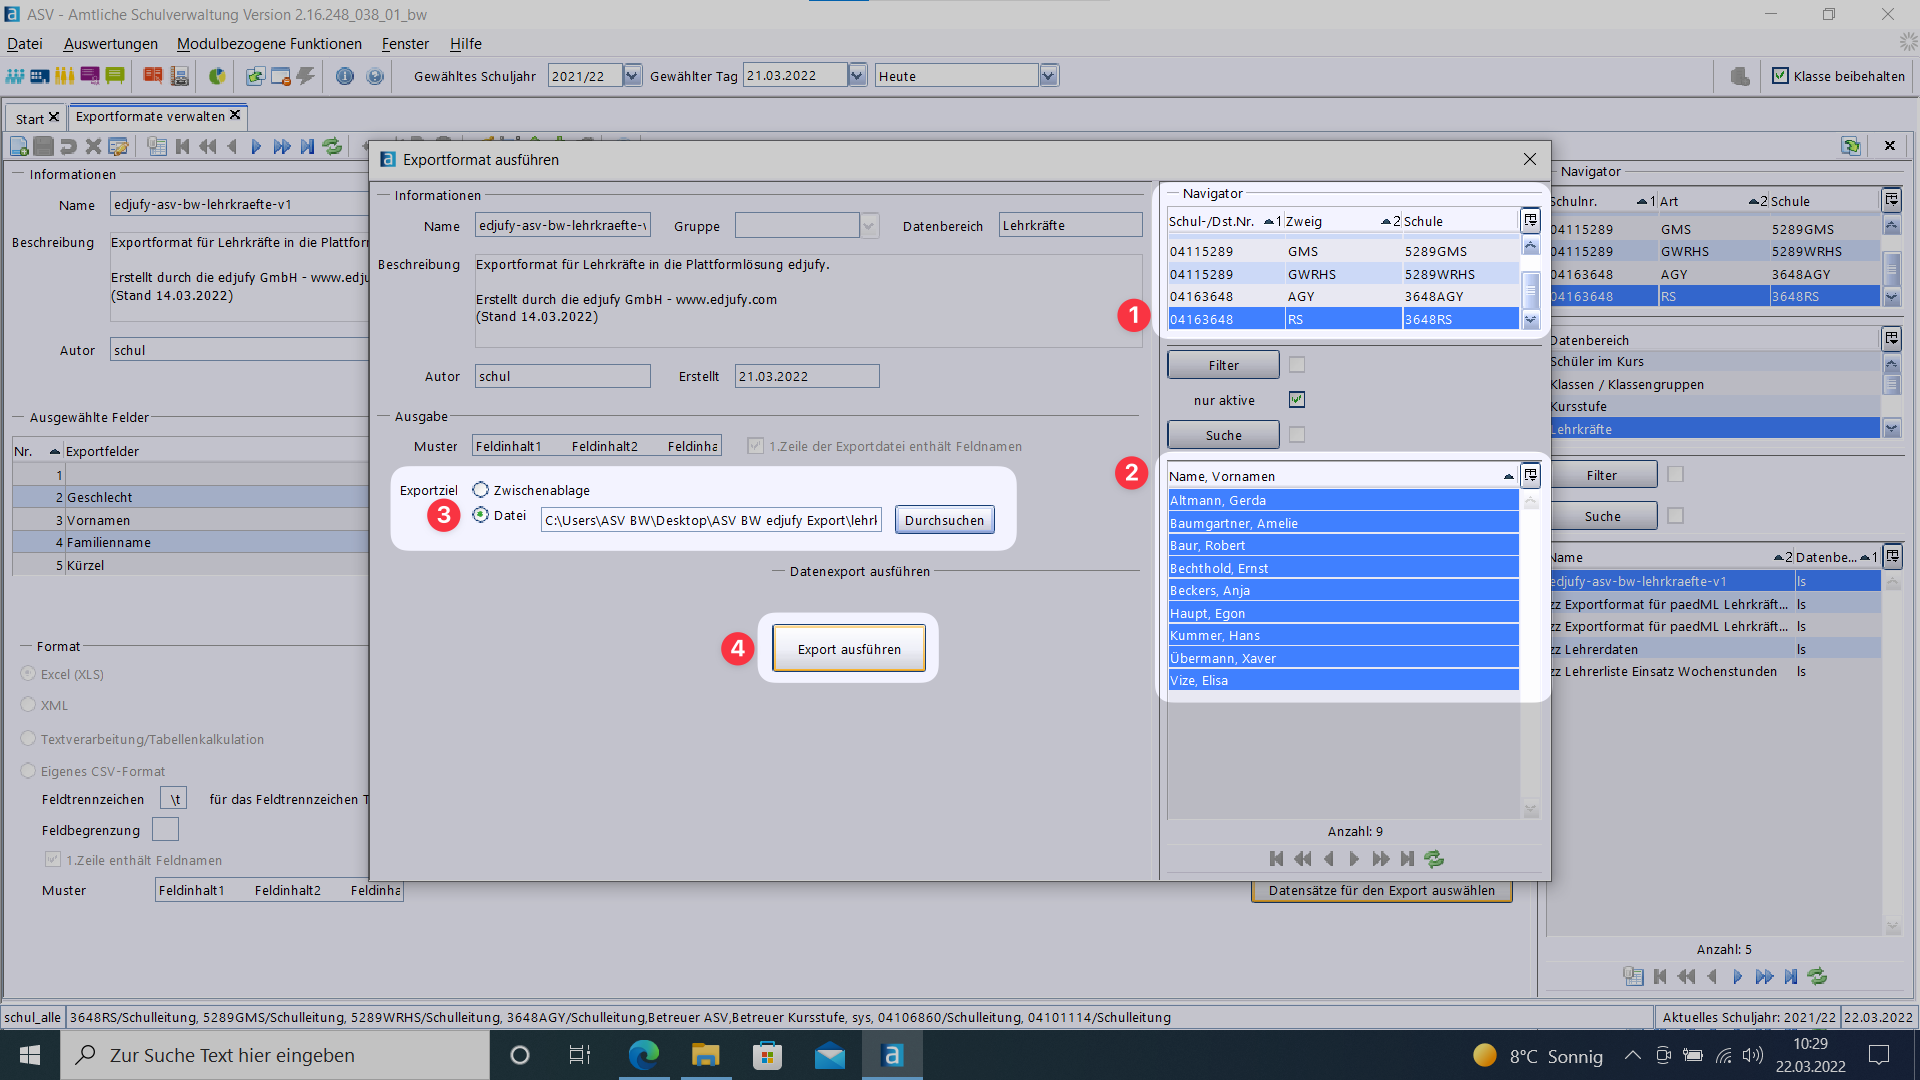Enable the checkbox beside Filter button
Viewport: 1920px width, 1080px height.
point(1297,365)
